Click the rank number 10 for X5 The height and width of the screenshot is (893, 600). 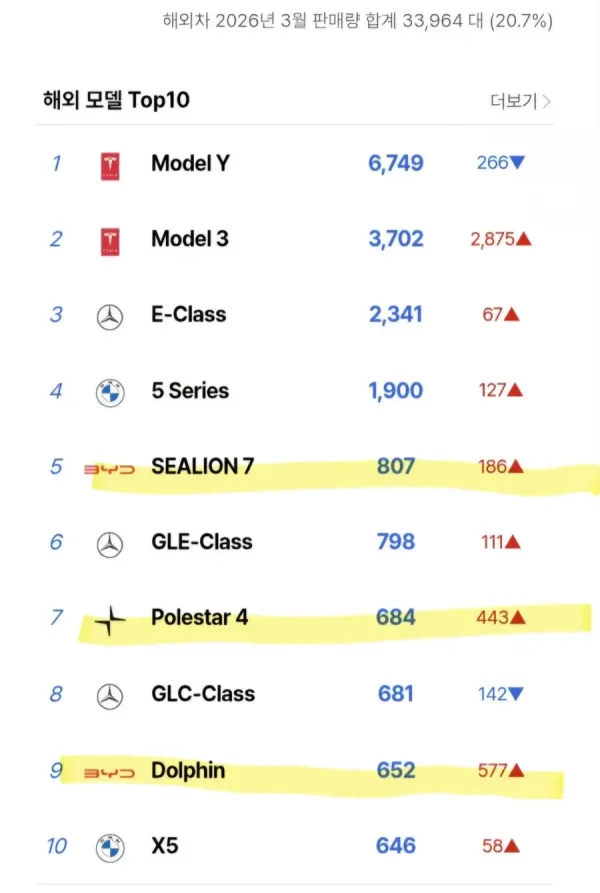click(57, 847)
